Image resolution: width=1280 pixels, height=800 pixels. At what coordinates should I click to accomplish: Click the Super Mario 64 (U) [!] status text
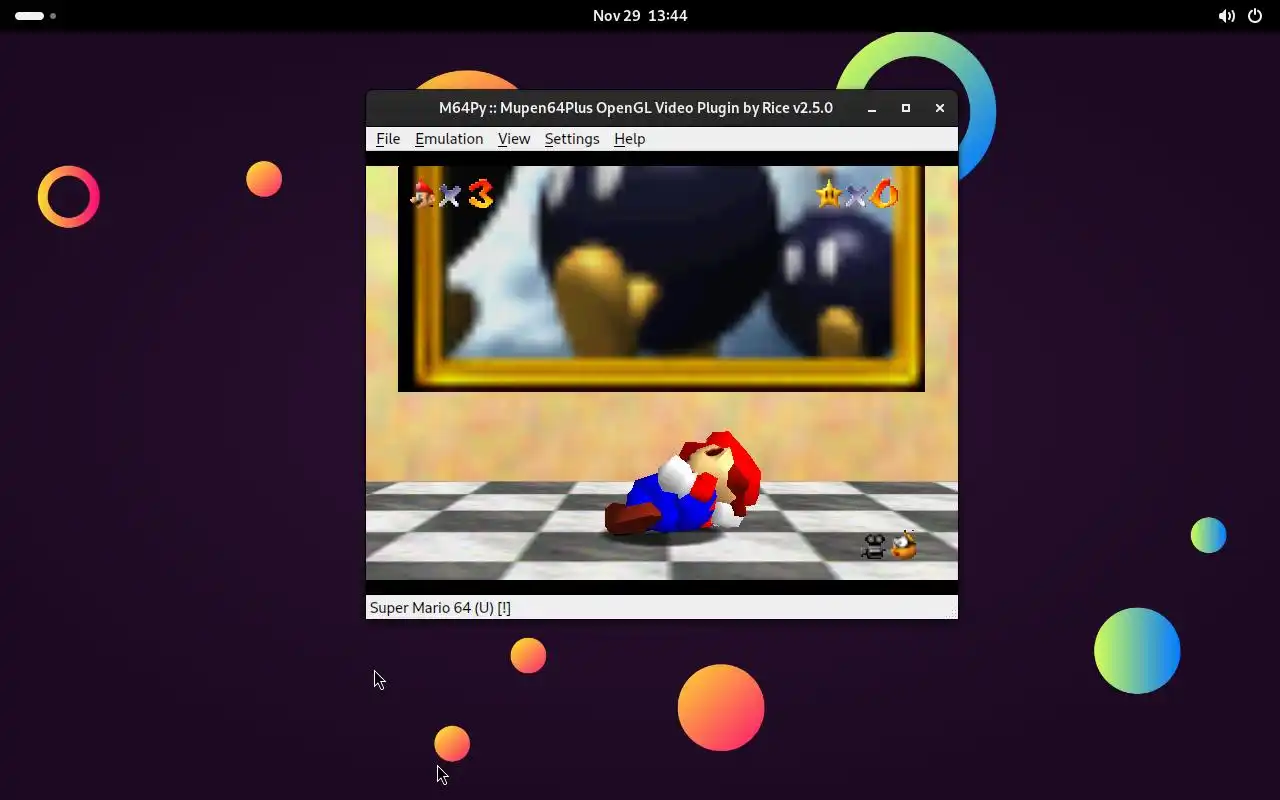pos(440,607)
